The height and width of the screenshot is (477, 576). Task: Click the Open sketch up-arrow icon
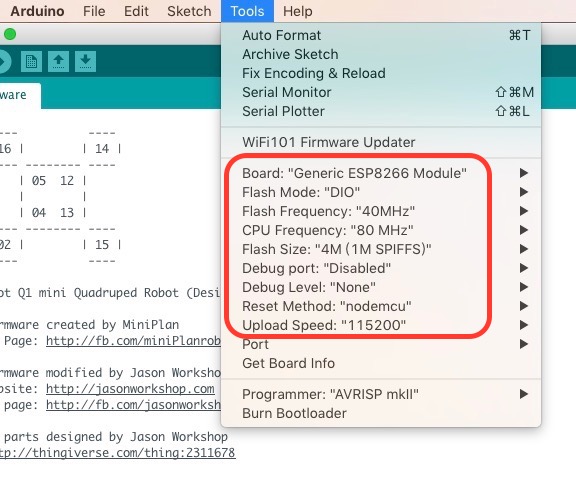click(58, 61)
